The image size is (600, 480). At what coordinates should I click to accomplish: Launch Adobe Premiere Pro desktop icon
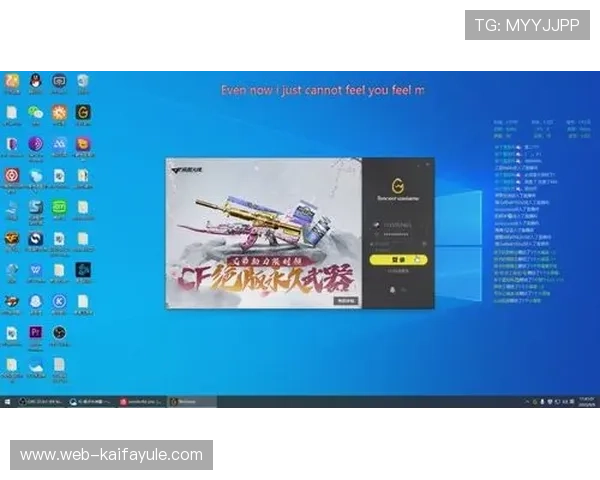36,332
